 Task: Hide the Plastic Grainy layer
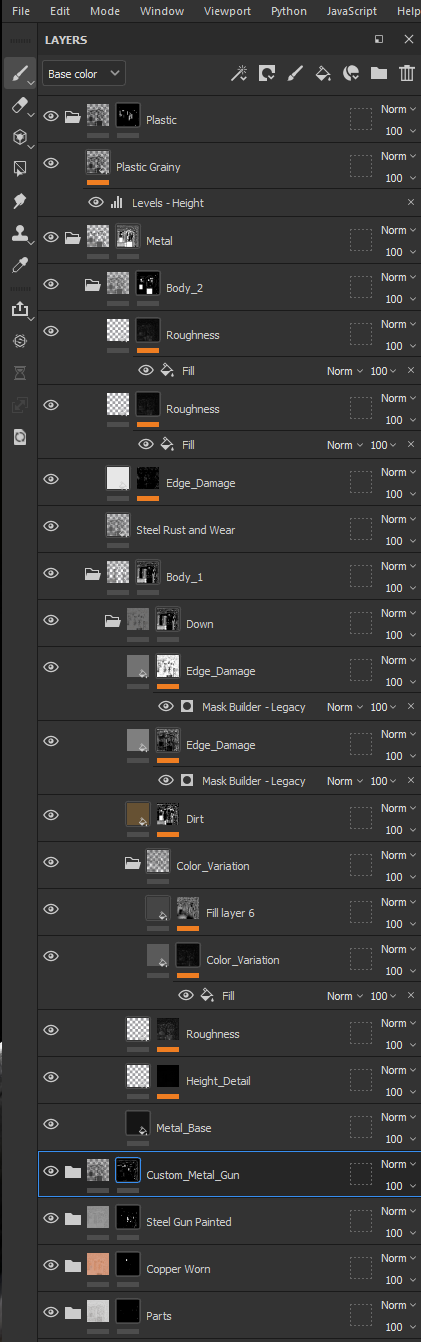51,165
